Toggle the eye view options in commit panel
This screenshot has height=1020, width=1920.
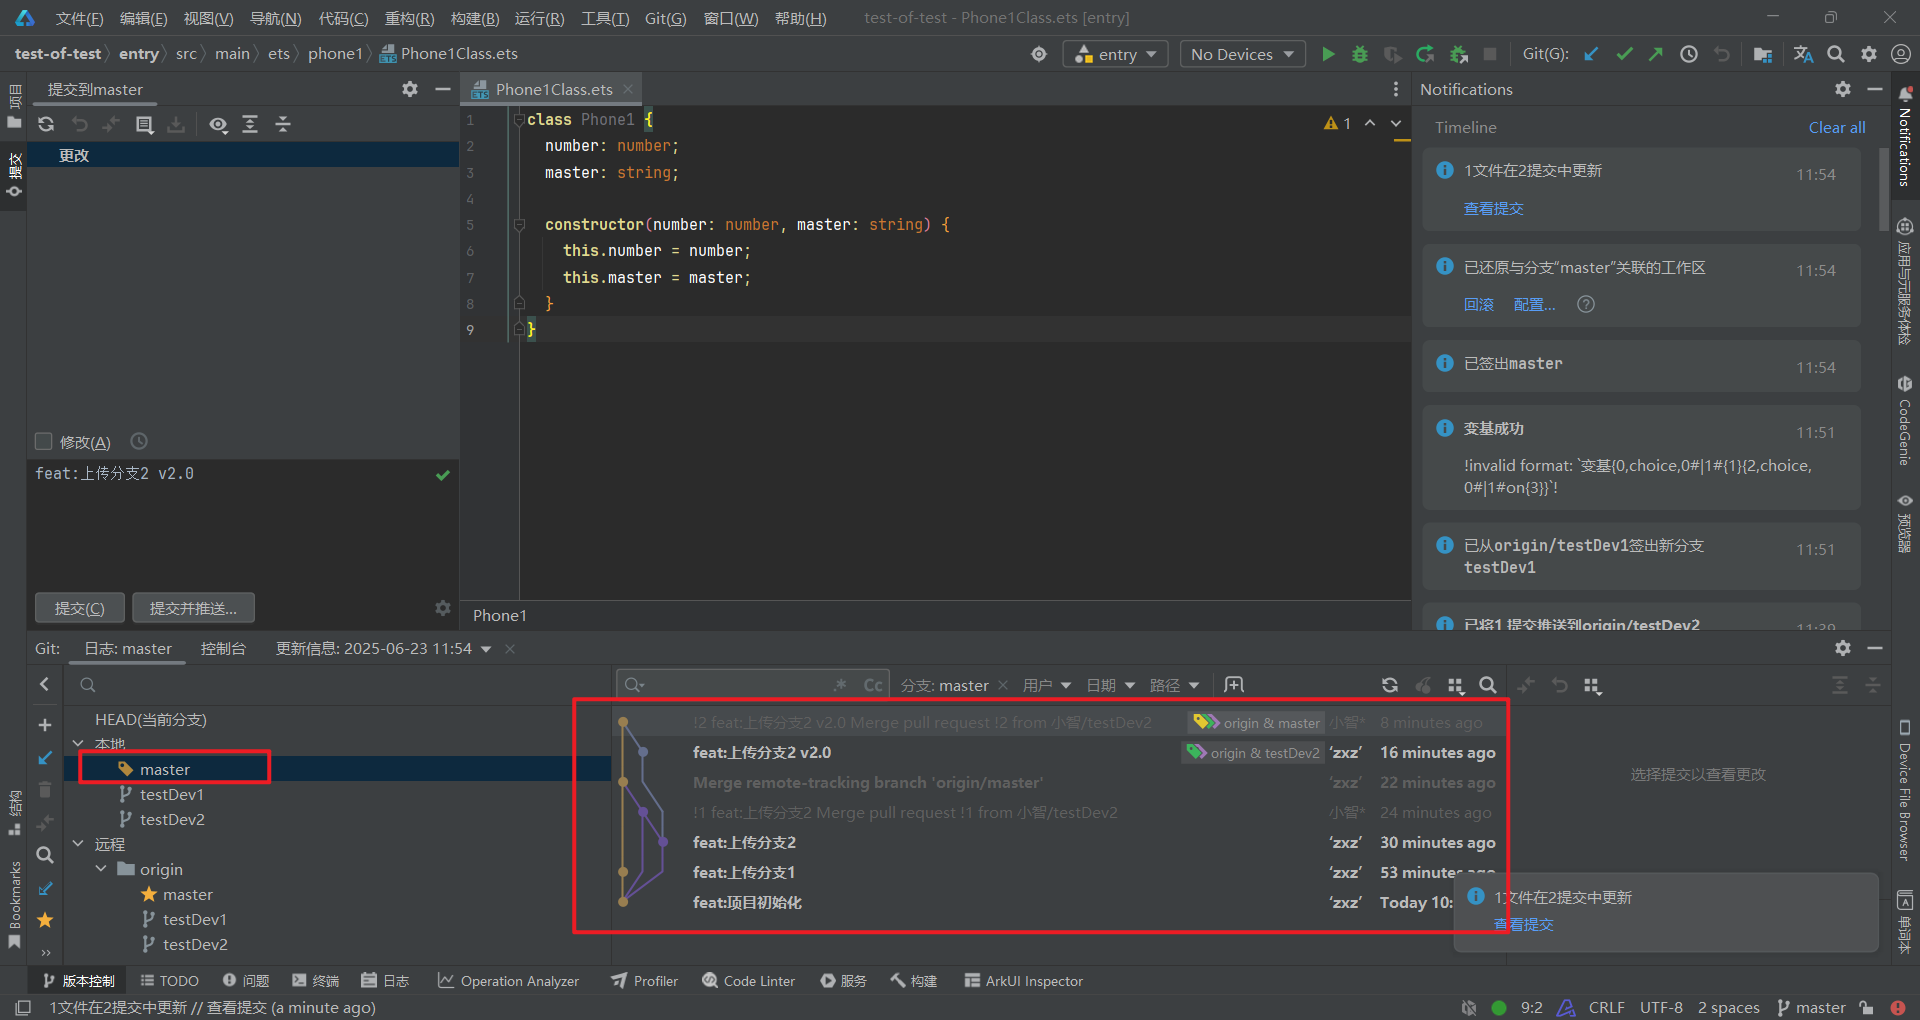pyautogui.click(x=218, y=124)
